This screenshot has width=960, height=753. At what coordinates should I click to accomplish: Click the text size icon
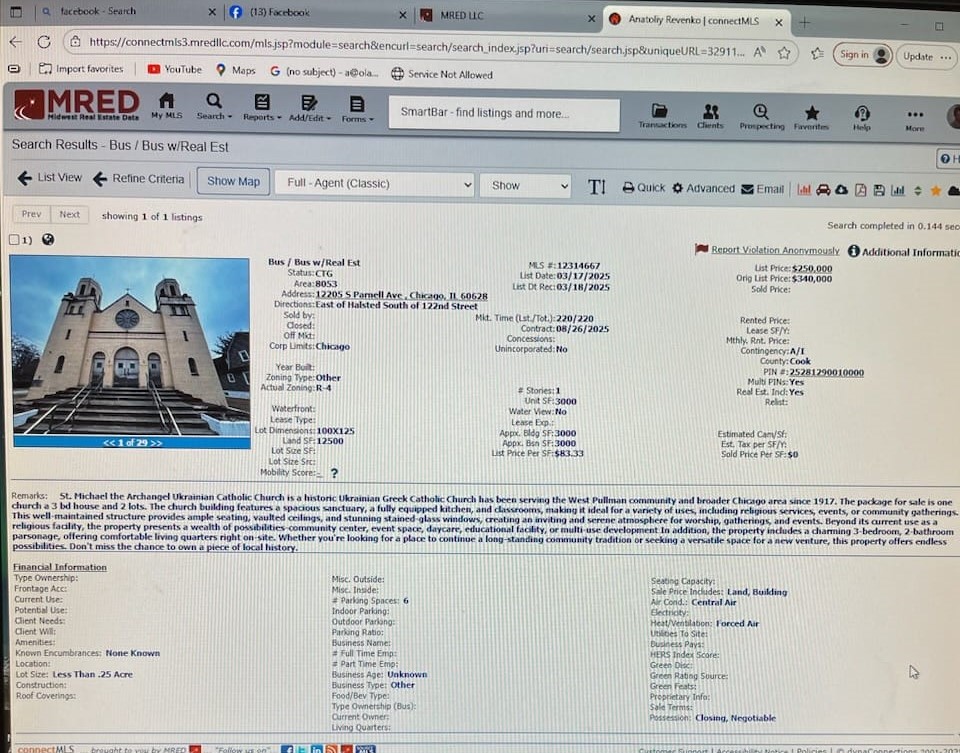click(x=597, y=187)
